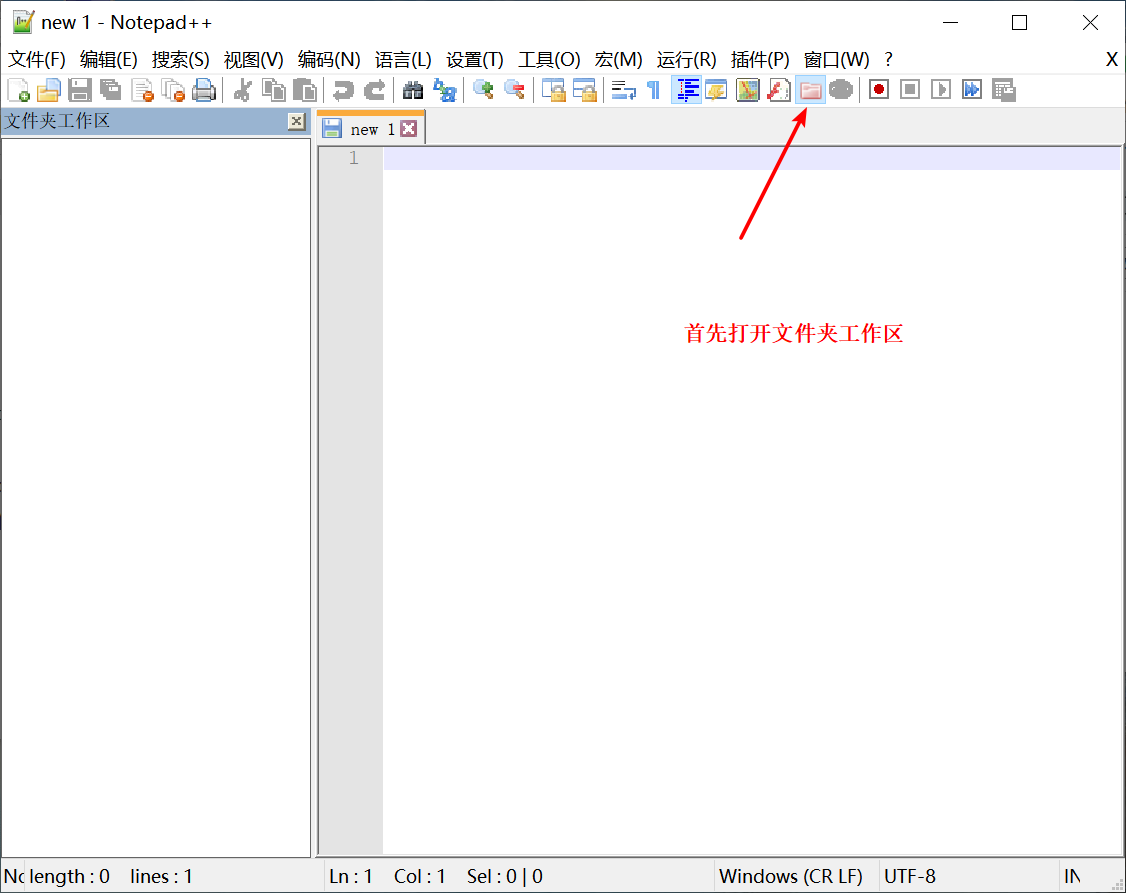Open Find with the binoculars icon
The width and height of the screenshot is (1126, 893).
(413, 90)
